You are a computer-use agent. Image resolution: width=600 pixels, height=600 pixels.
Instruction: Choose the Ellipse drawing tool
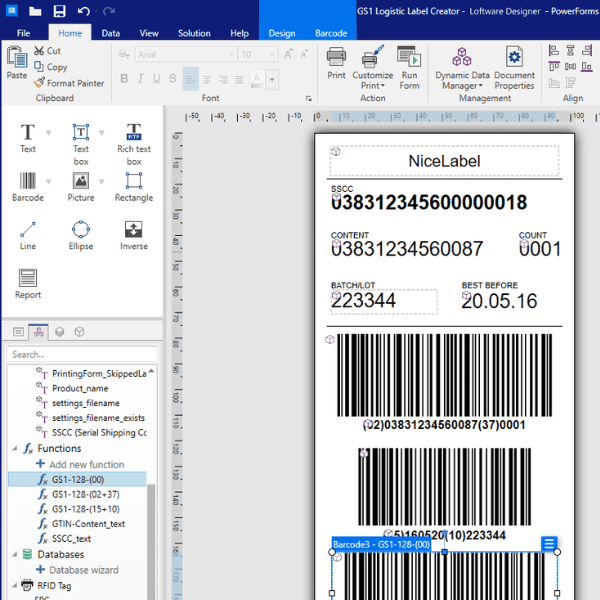(x=81, y=235)
